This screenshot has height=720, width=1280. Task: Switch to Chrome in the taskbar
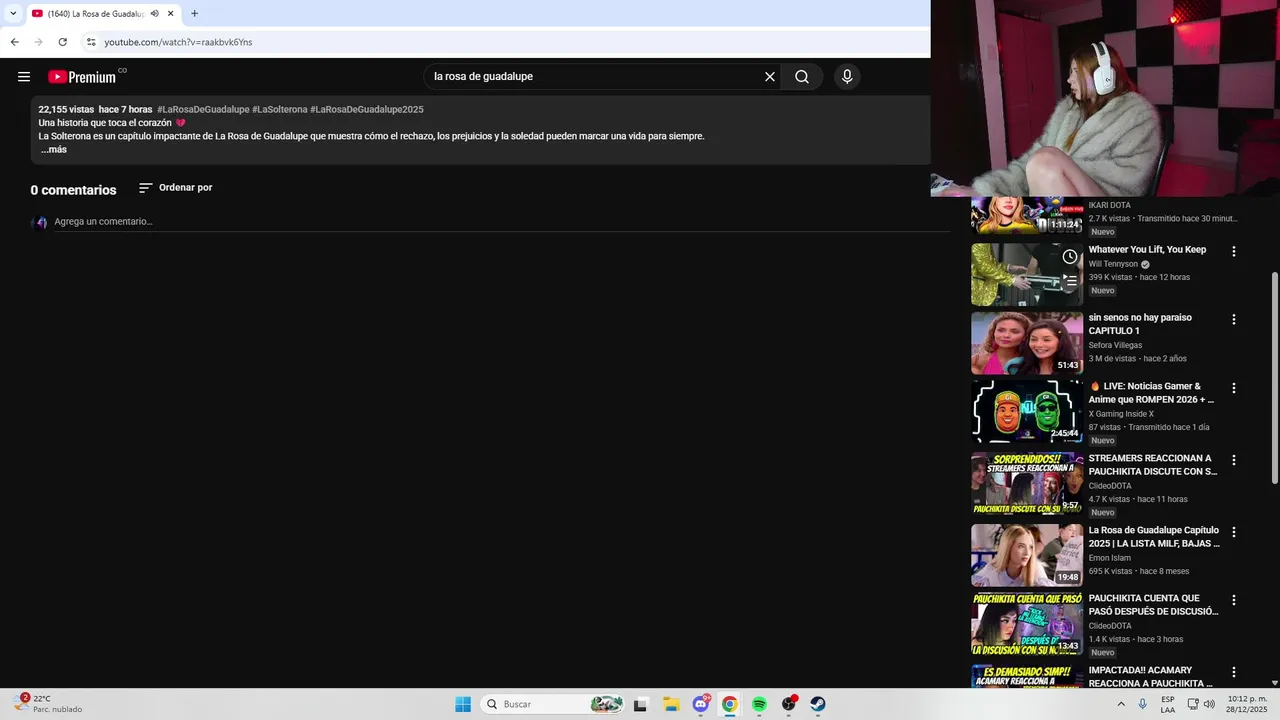[x=730, y=704]
